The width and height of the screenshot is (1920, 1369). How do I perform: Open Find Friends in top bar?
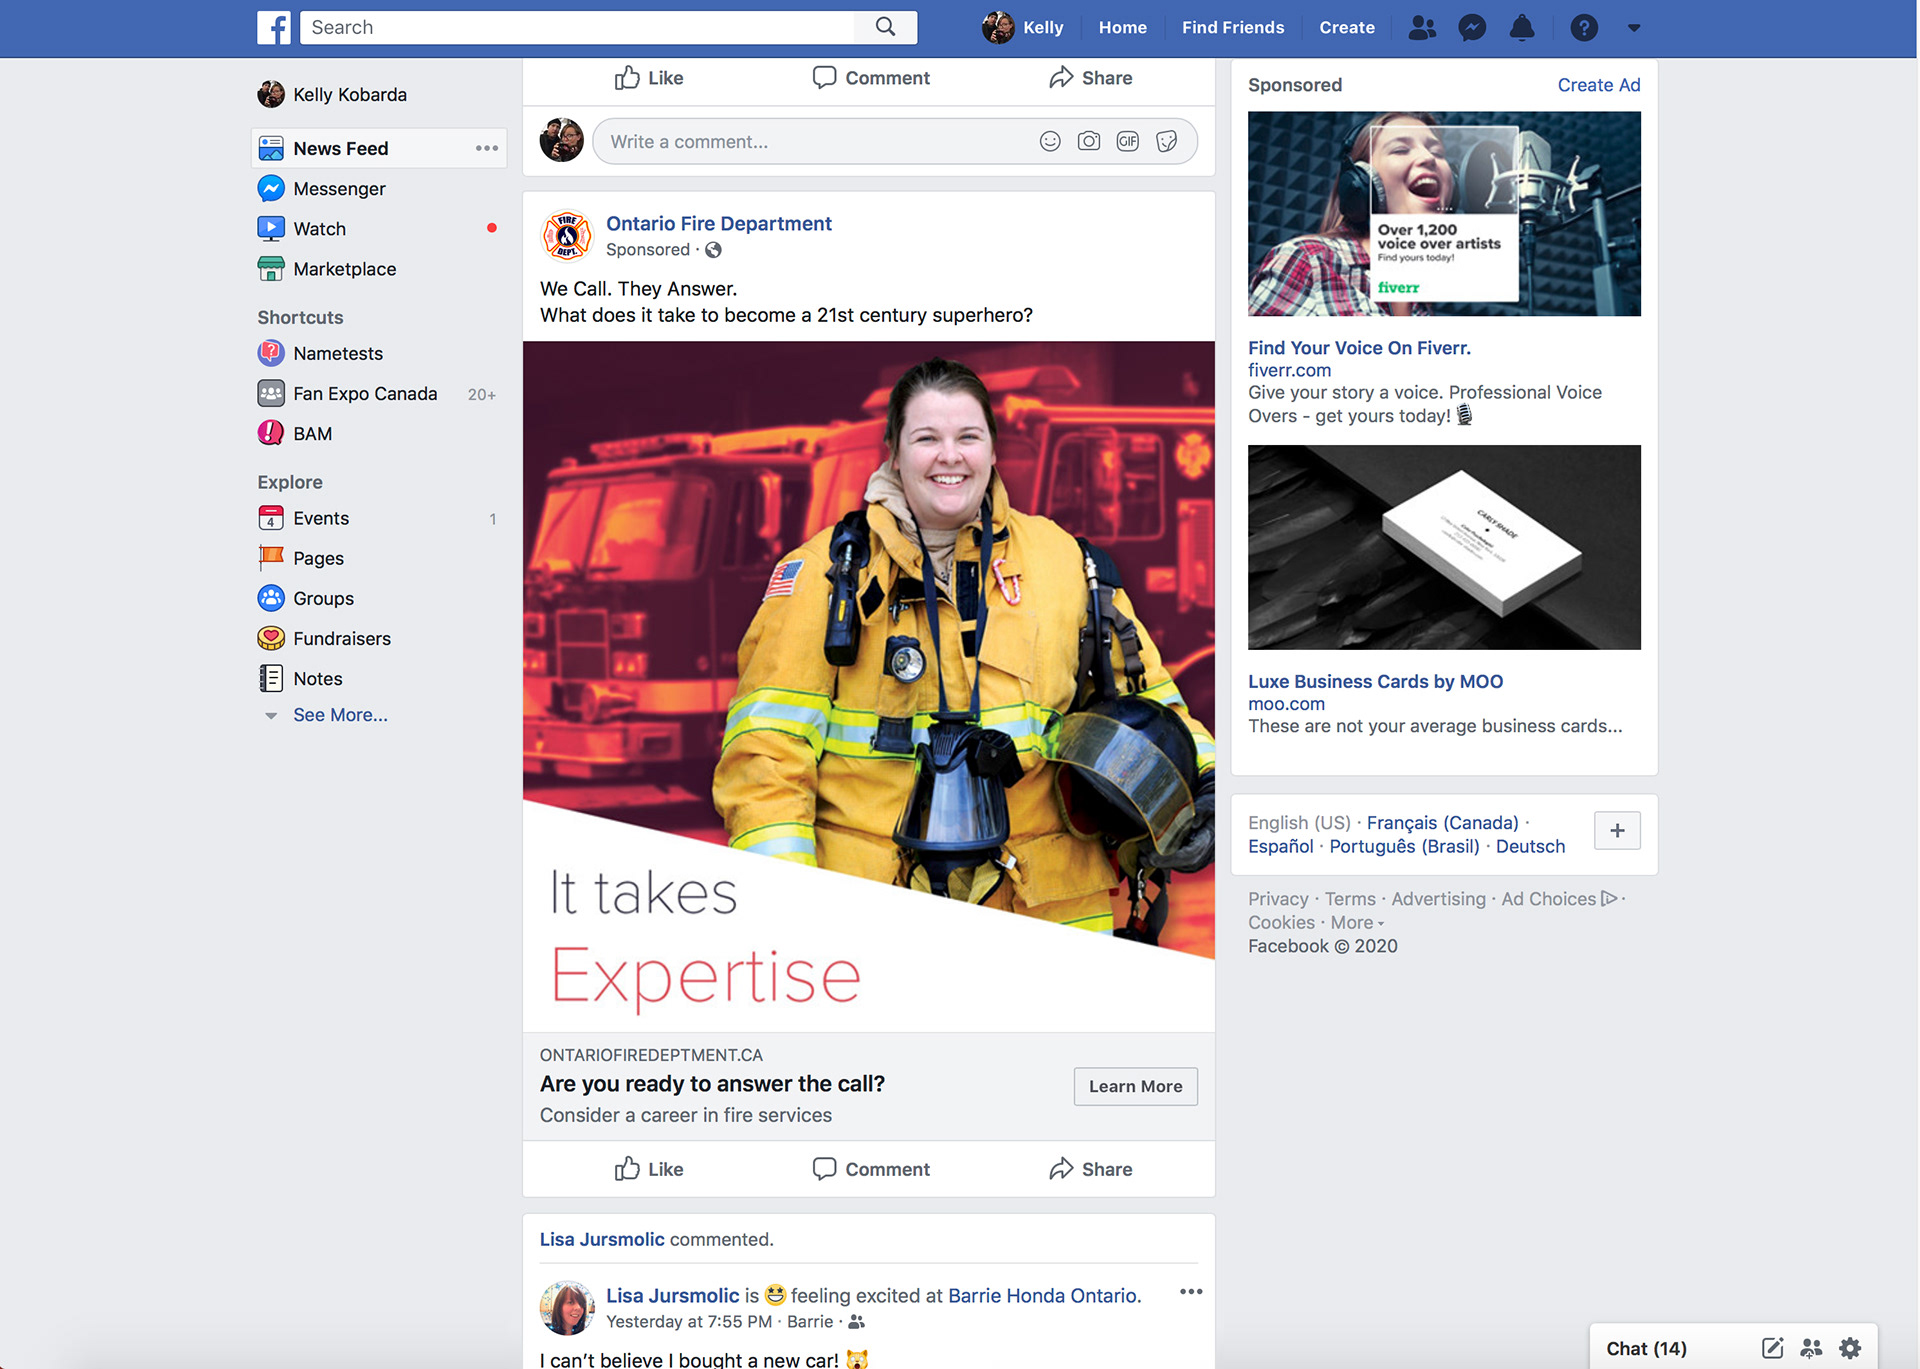click(x=1233, y=28)
